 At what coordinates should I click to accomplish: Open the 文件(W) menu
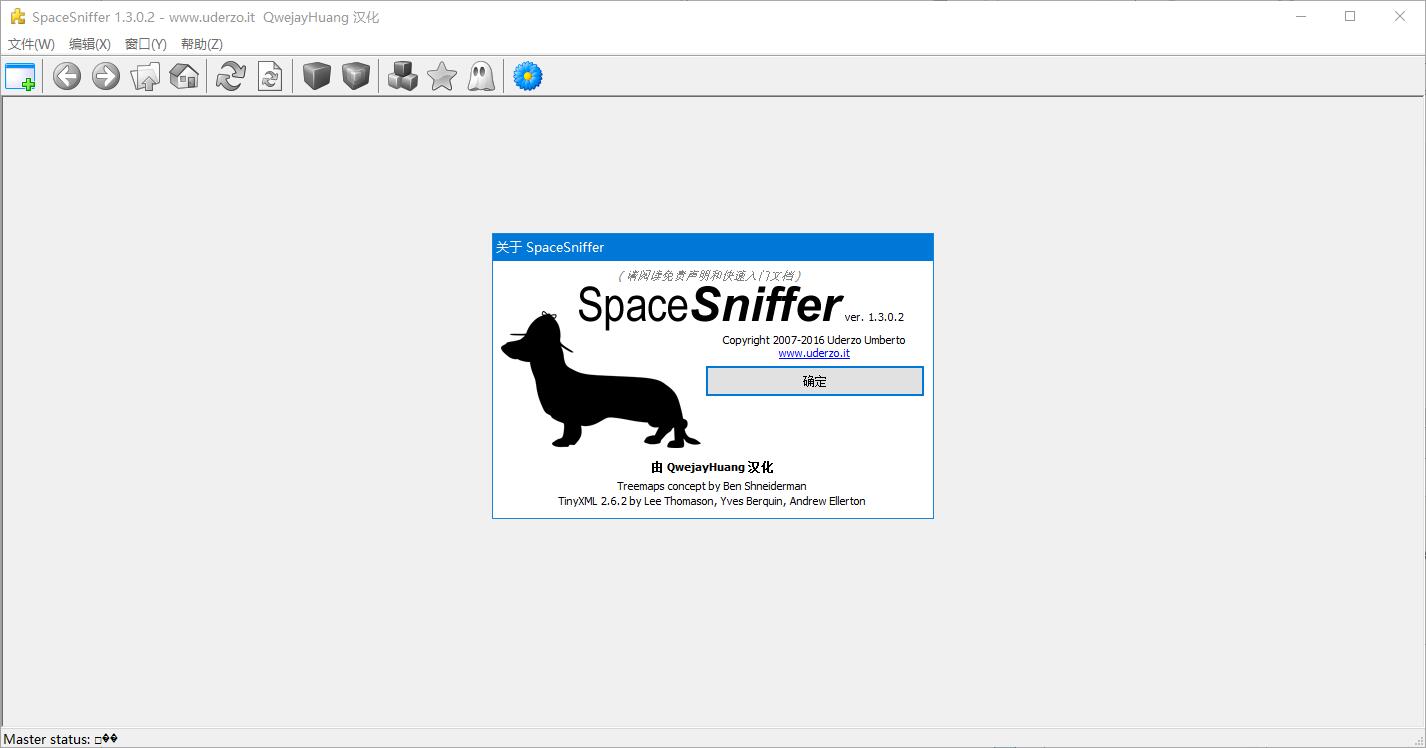[31, 44]
